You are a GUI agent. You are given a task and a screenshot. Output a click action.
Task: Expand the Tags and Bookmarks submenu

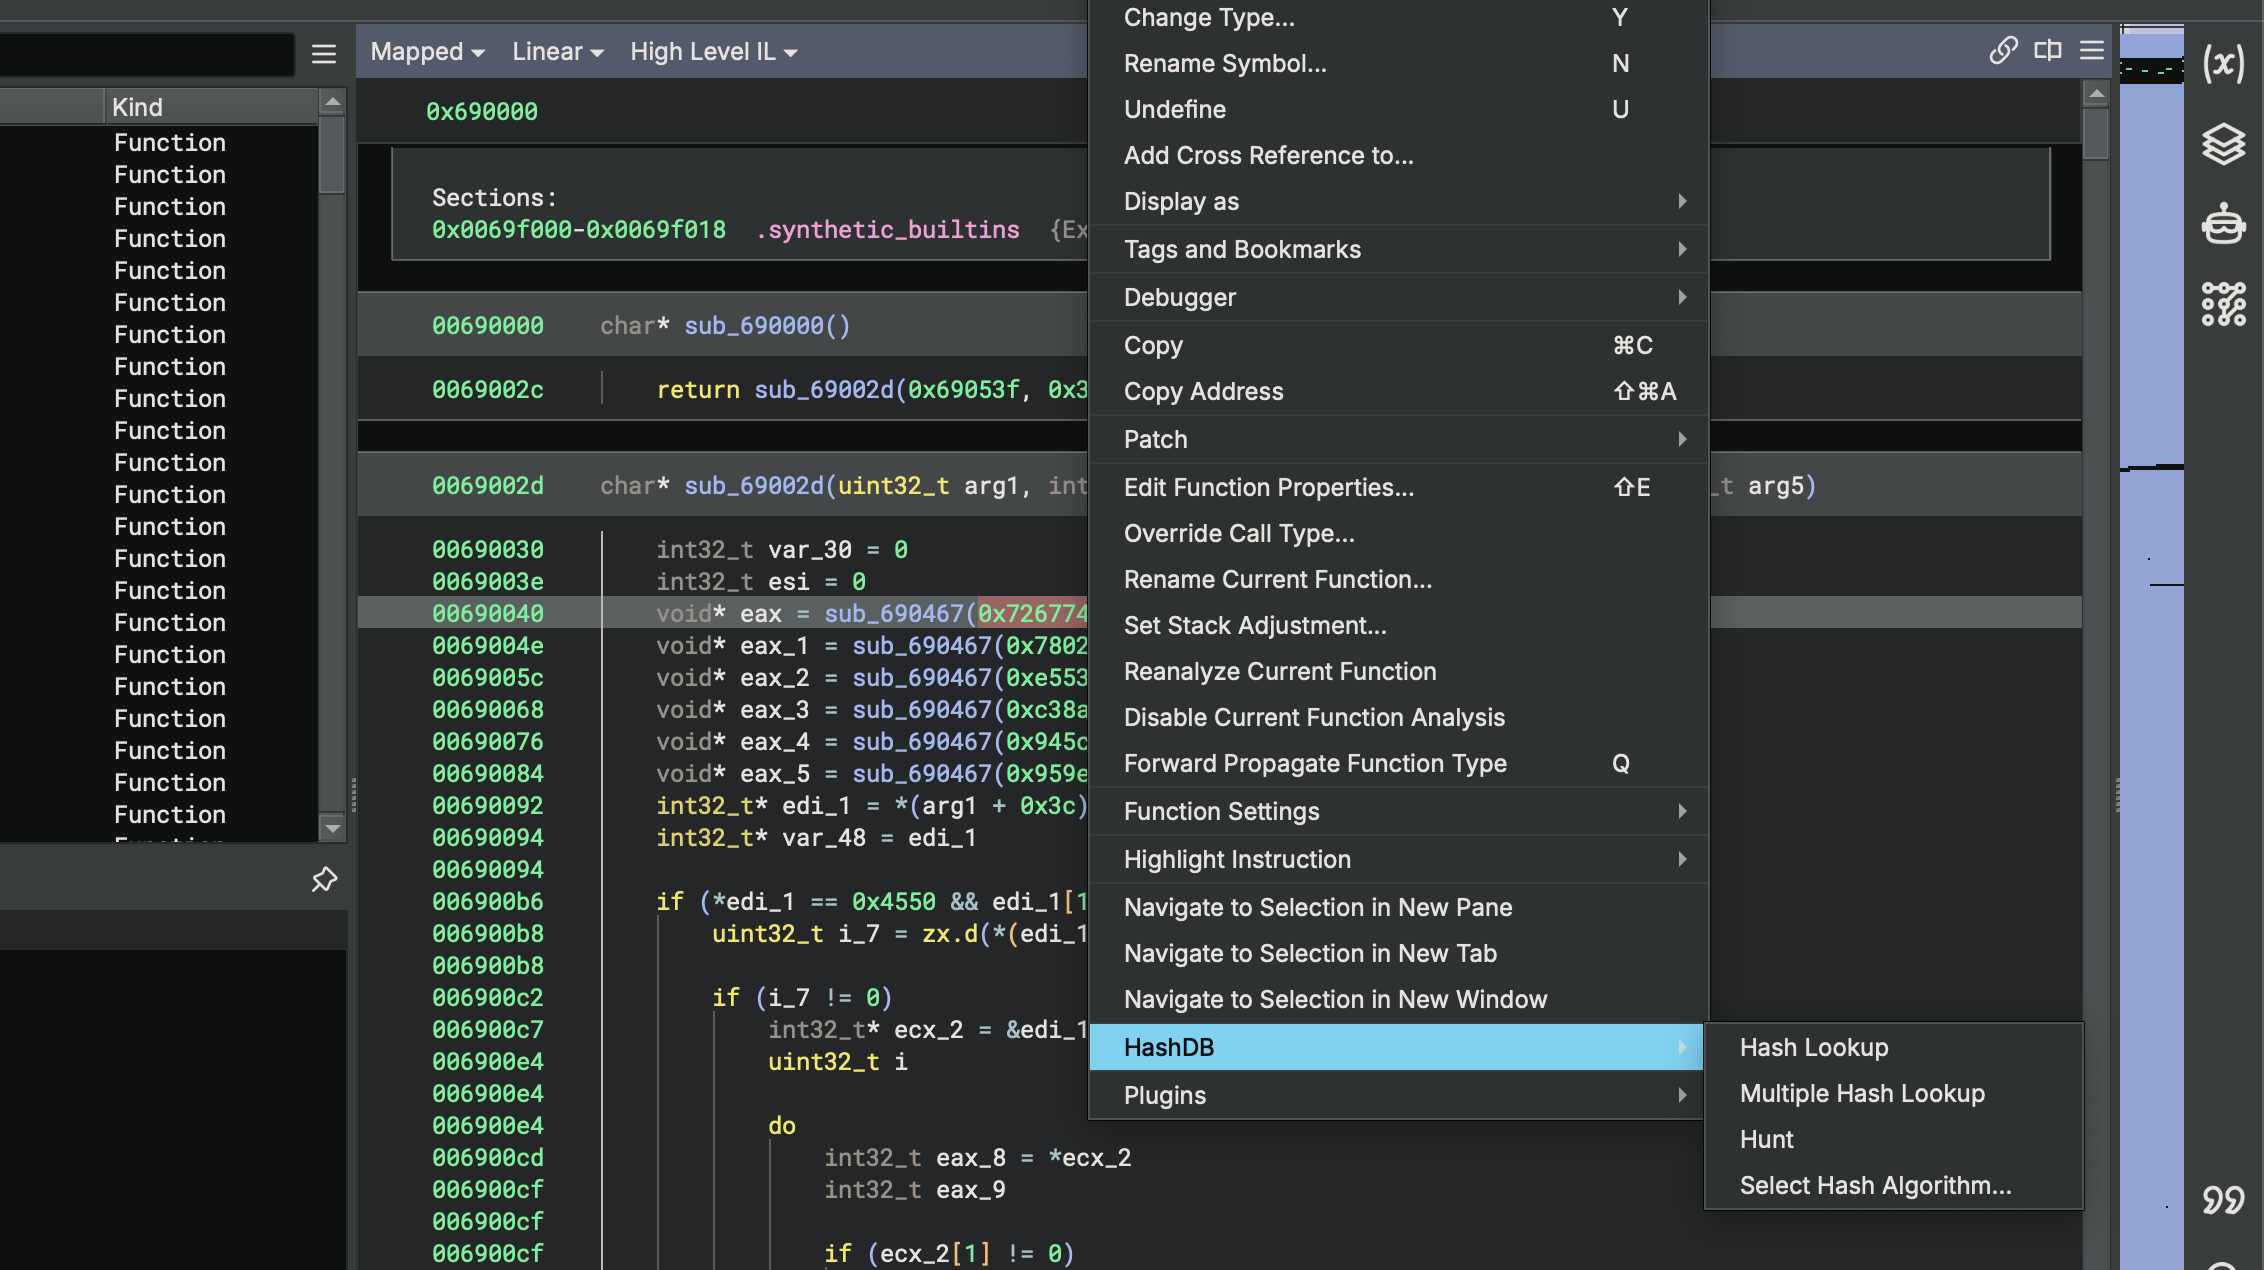click(1398, 249)
